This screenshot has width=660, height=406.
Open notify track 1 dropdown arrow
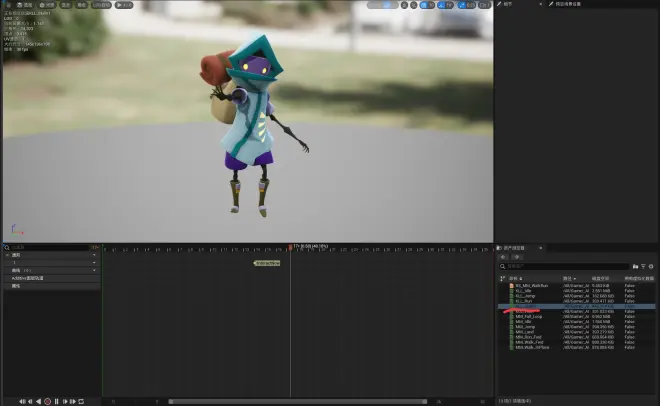pos(94,263)
